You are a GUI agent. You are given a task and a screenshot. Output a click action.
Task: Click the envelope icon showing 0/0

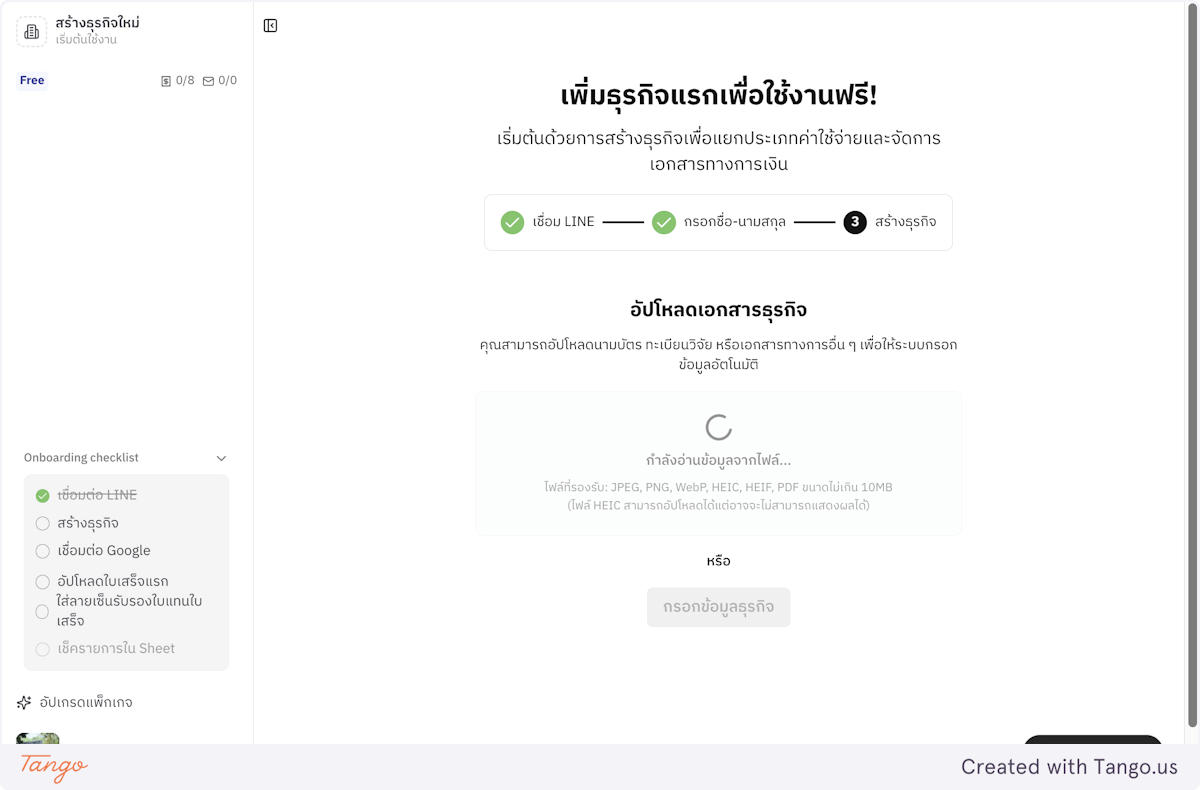tap(208, 80)
